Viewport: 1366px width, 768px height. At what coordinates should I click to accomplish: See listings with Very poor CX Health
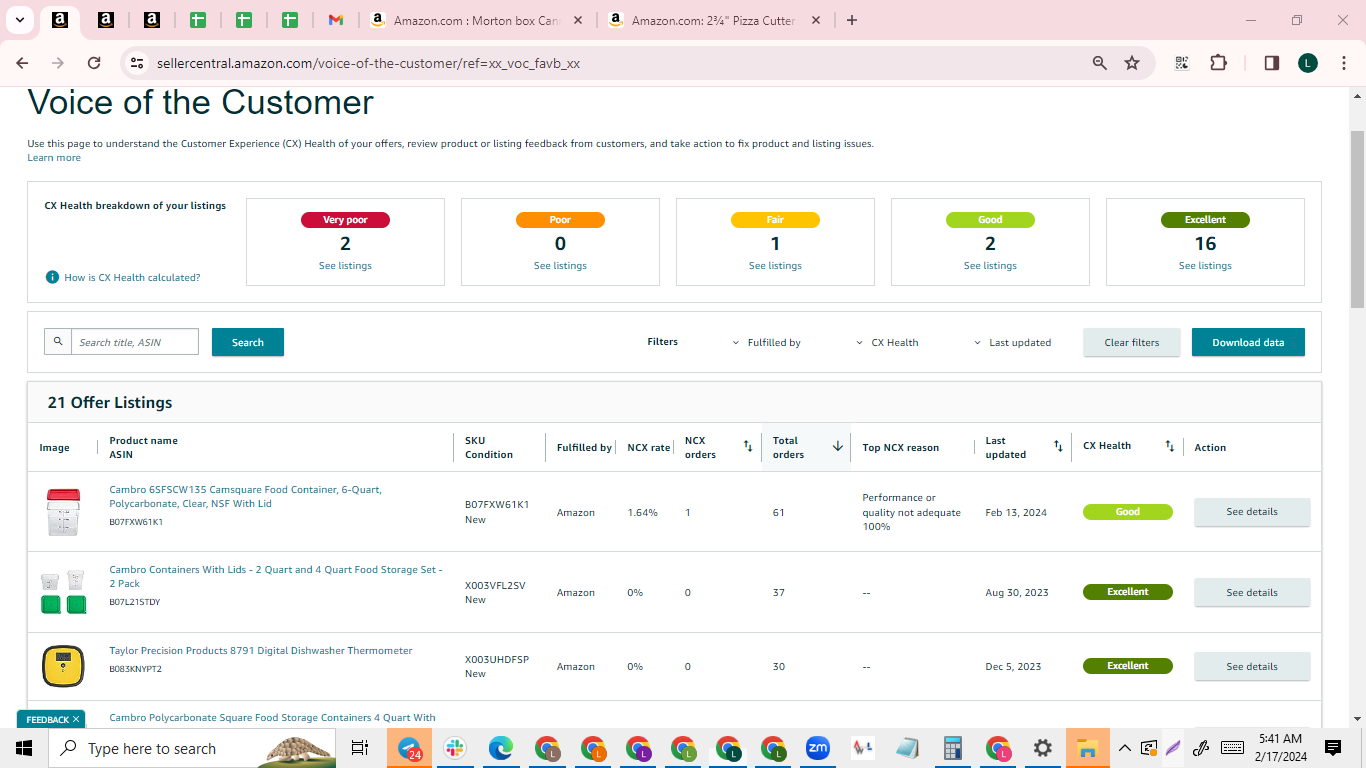point(345,266)
